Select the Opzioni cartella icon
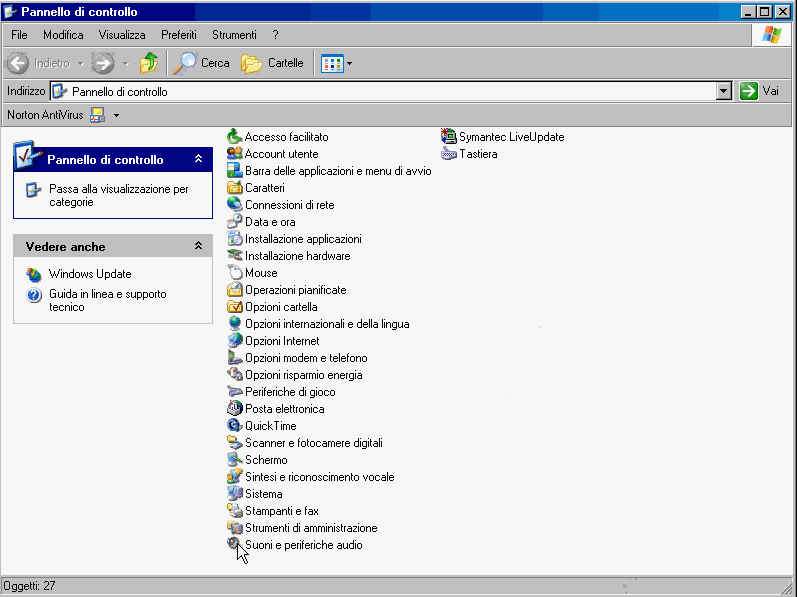 coord(234,307)
